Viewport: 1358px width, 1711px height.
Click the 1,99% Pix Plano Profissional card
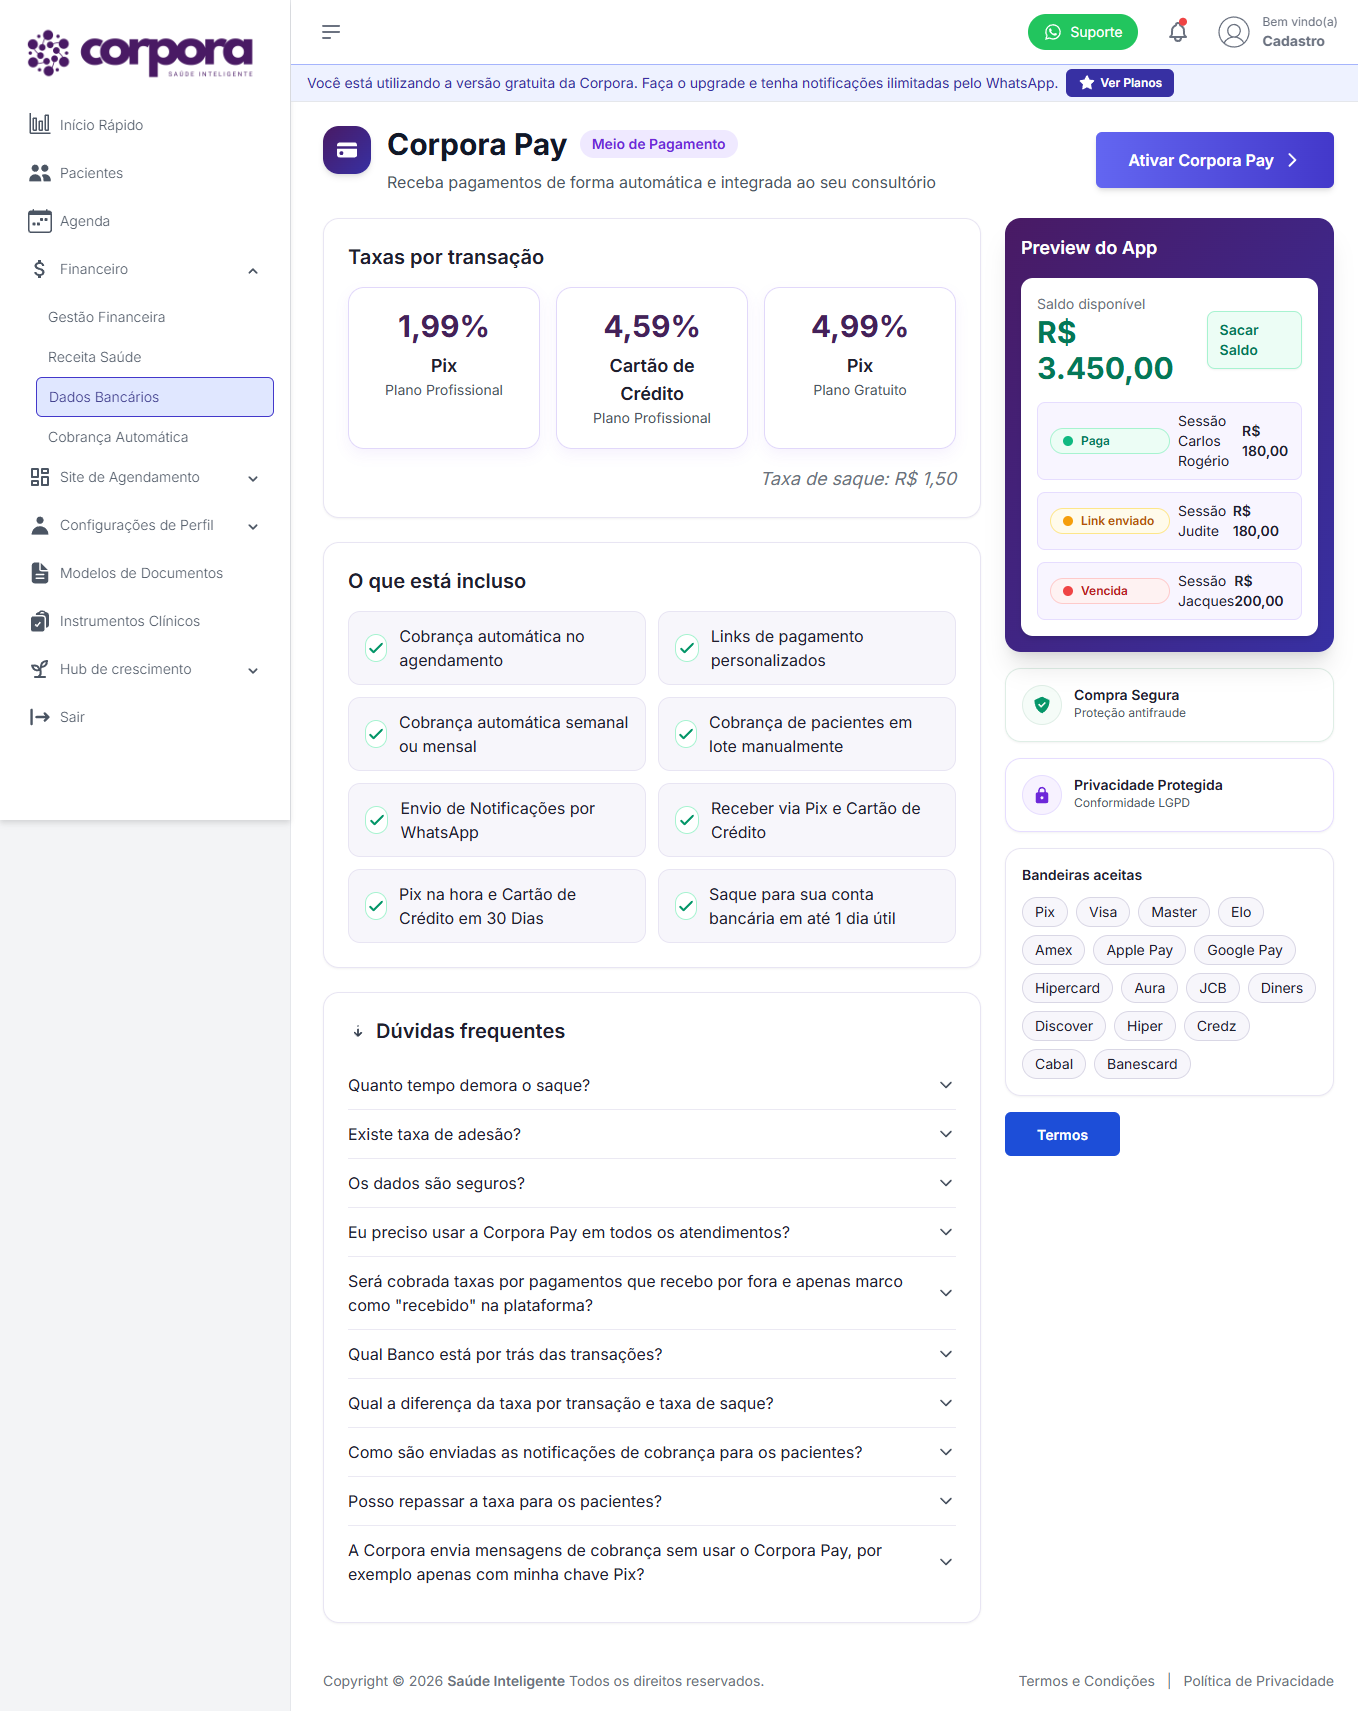click(444, 368)
